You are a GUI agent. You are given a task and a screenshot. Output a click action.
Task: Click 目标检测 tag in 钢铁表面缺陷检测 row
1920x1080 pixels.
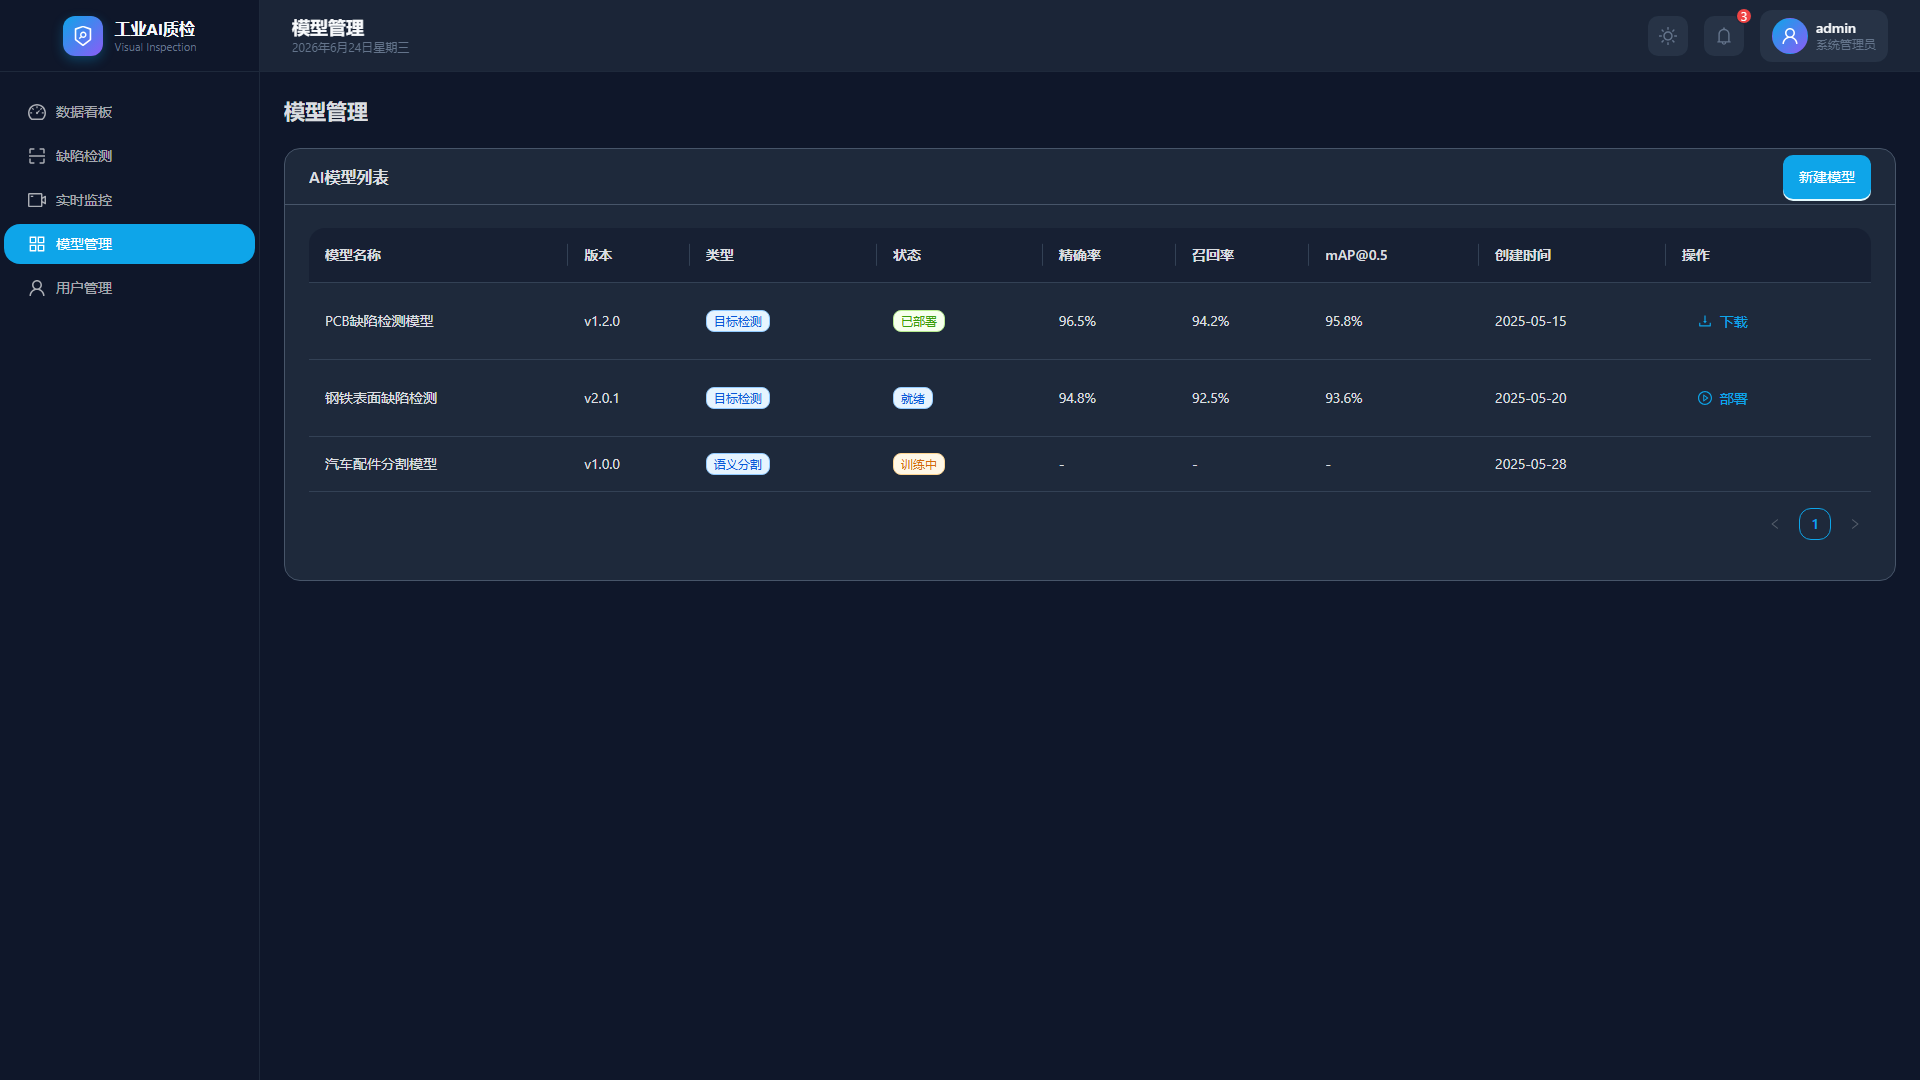pos(738,398)
